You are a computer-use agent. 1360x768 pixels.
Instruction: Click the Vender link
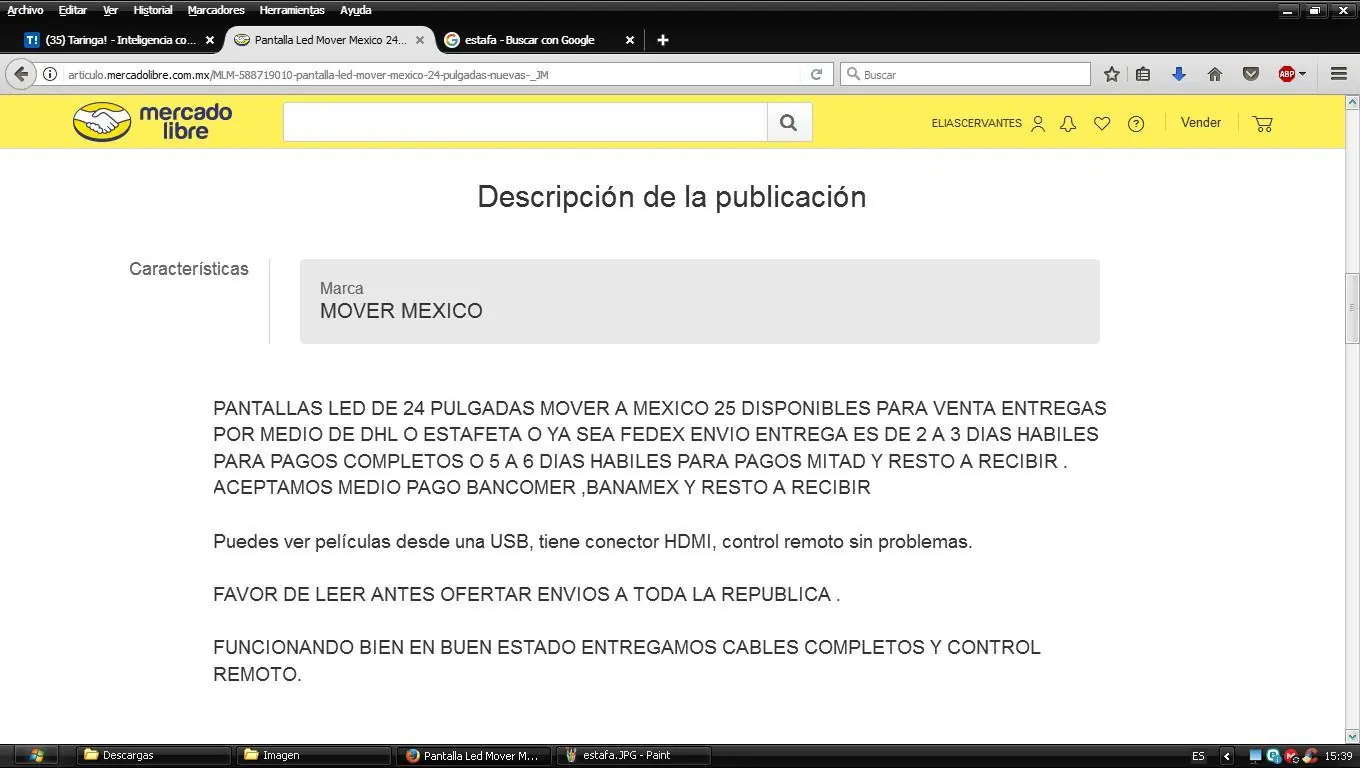1201,122
